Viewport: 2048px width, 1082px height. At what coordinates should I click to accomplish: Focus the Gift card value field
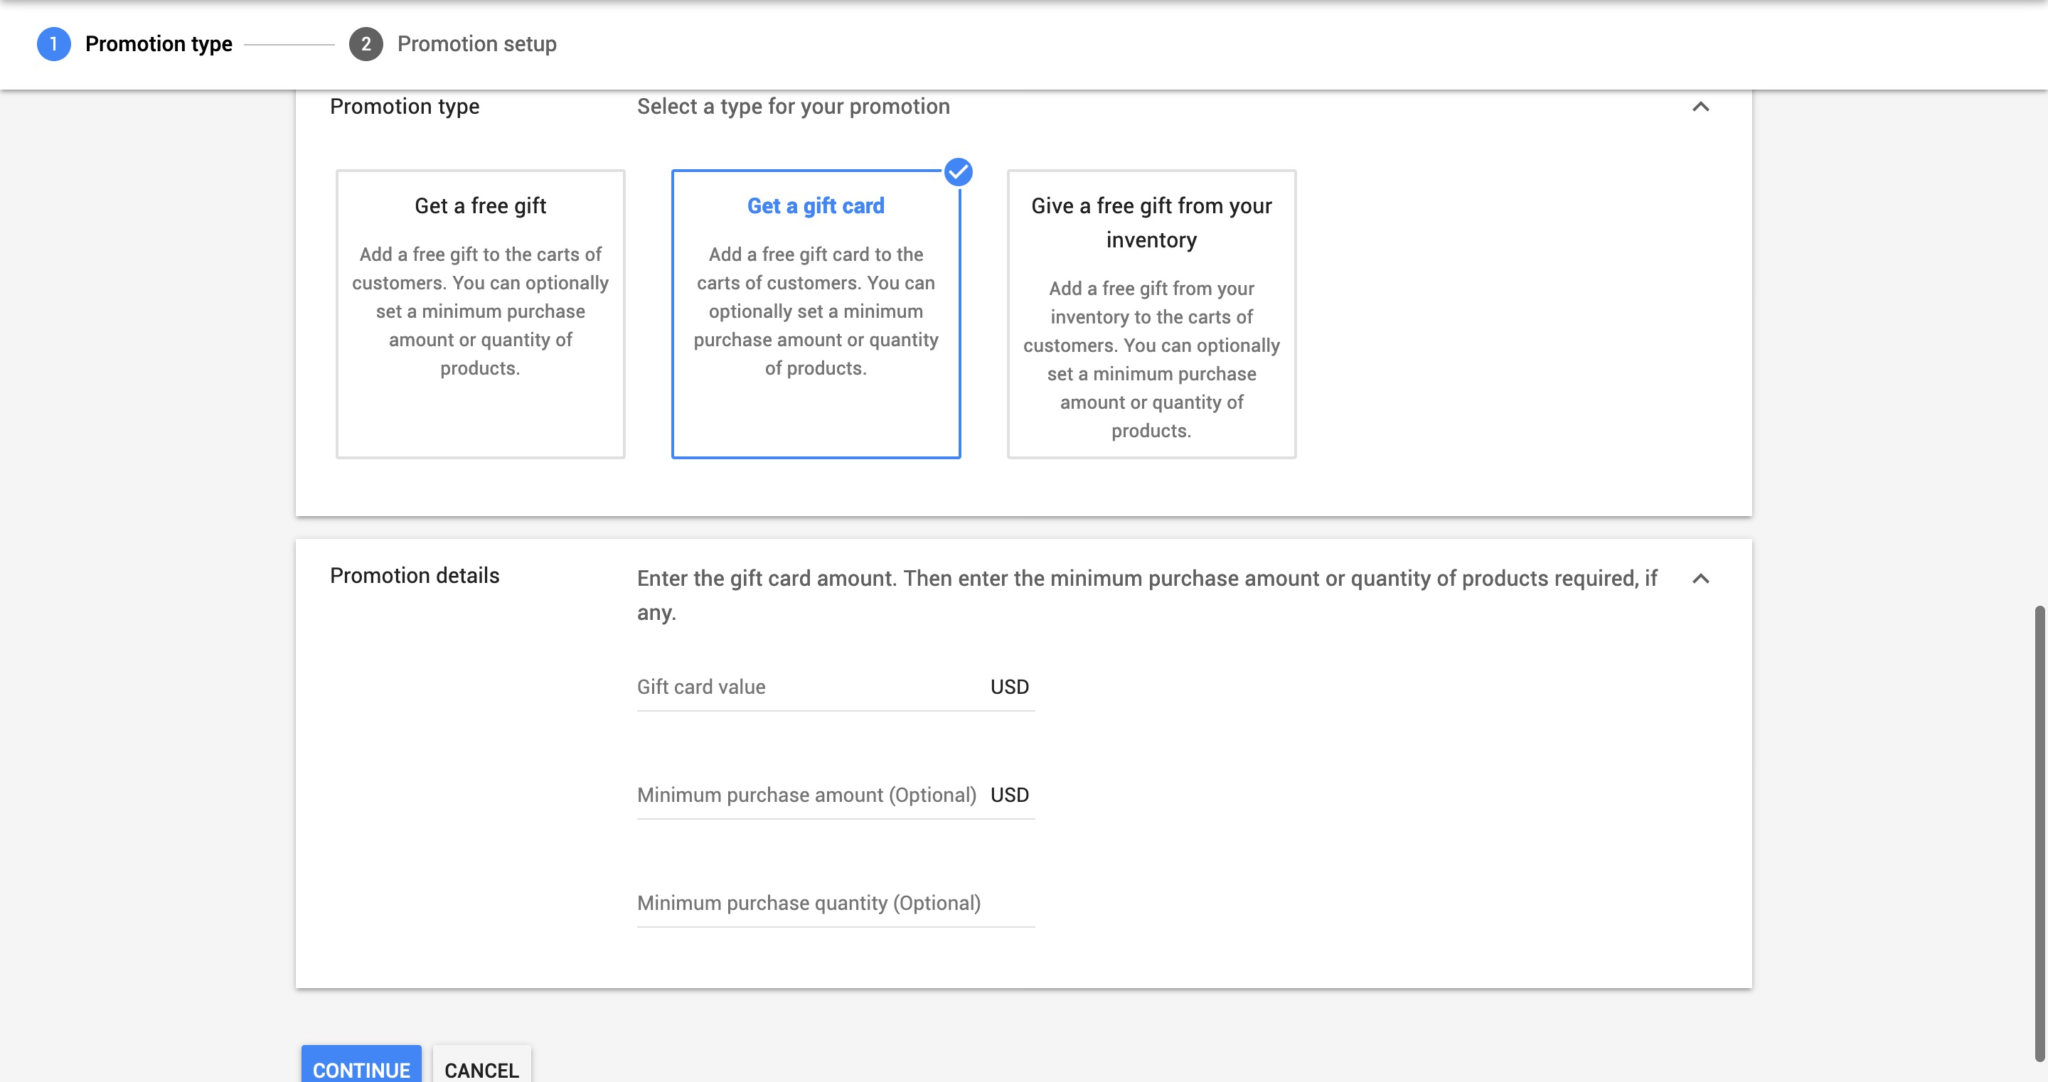click(x=836, y=687)
